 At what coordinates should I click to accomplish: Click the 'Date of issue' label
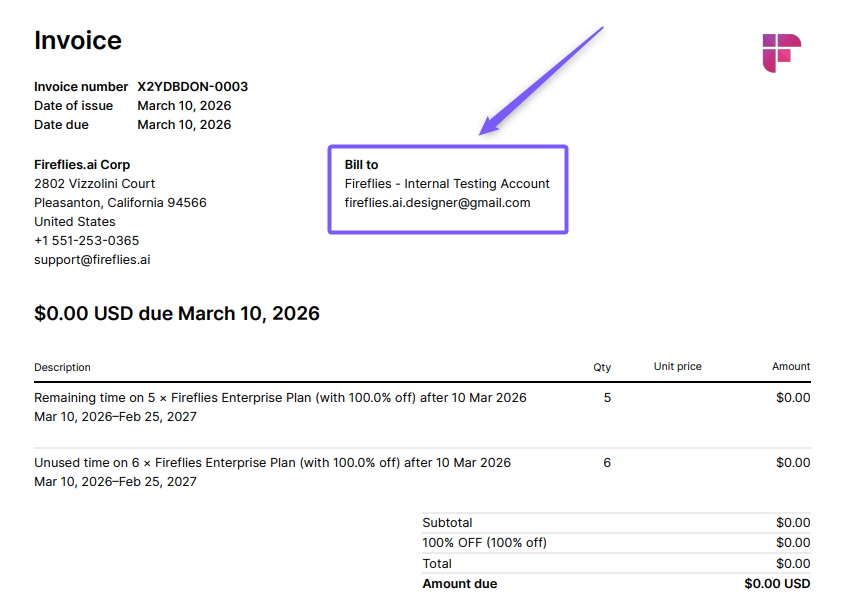pos(74,106)
